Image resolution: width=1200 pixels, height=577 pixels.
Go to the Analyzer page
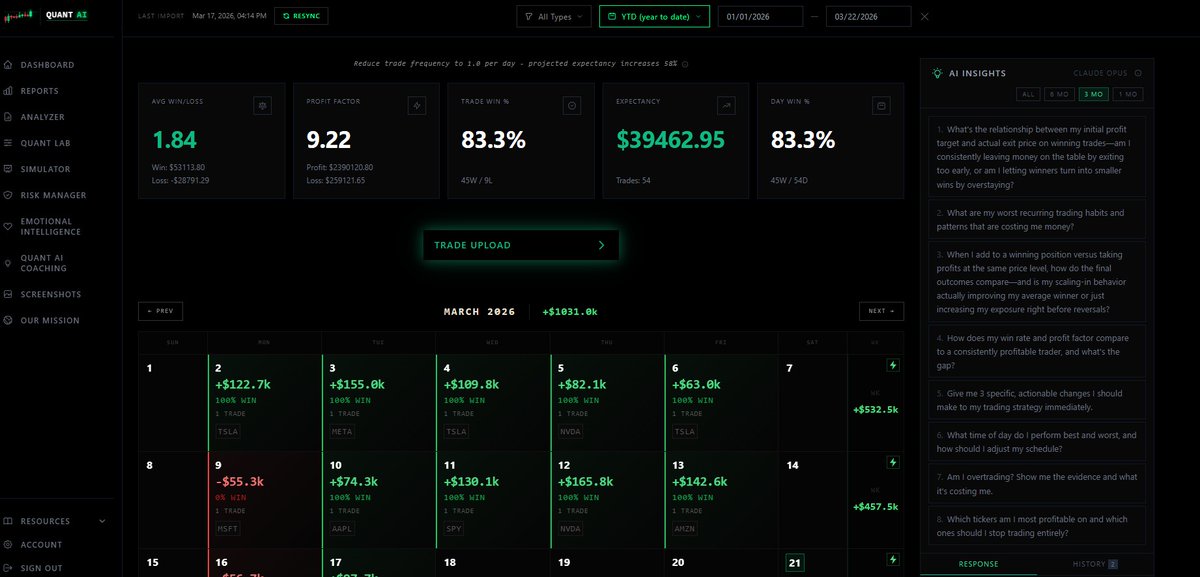point(40,117)
